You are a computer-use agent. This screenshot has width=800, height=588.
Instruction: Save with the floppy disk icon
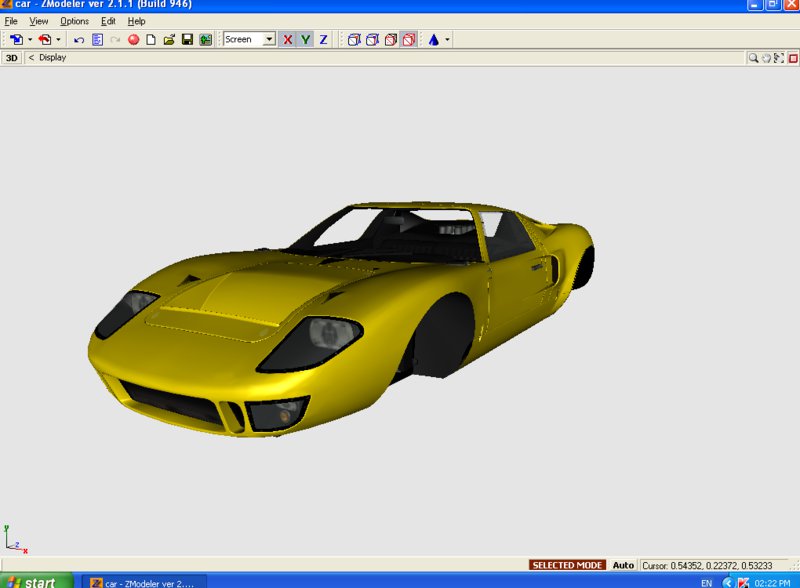point(187,40)
